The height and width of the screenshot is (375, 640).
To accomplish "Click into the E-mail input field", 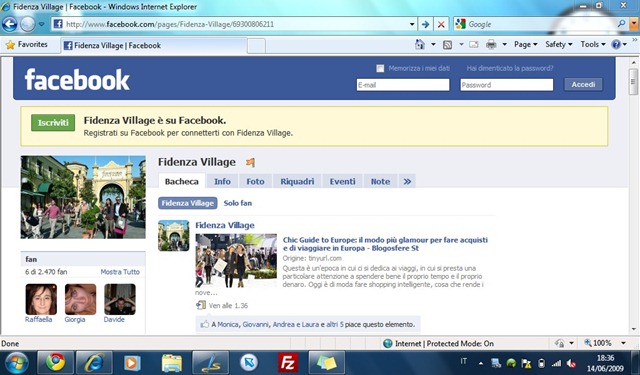I will click(x=403, y=85).
